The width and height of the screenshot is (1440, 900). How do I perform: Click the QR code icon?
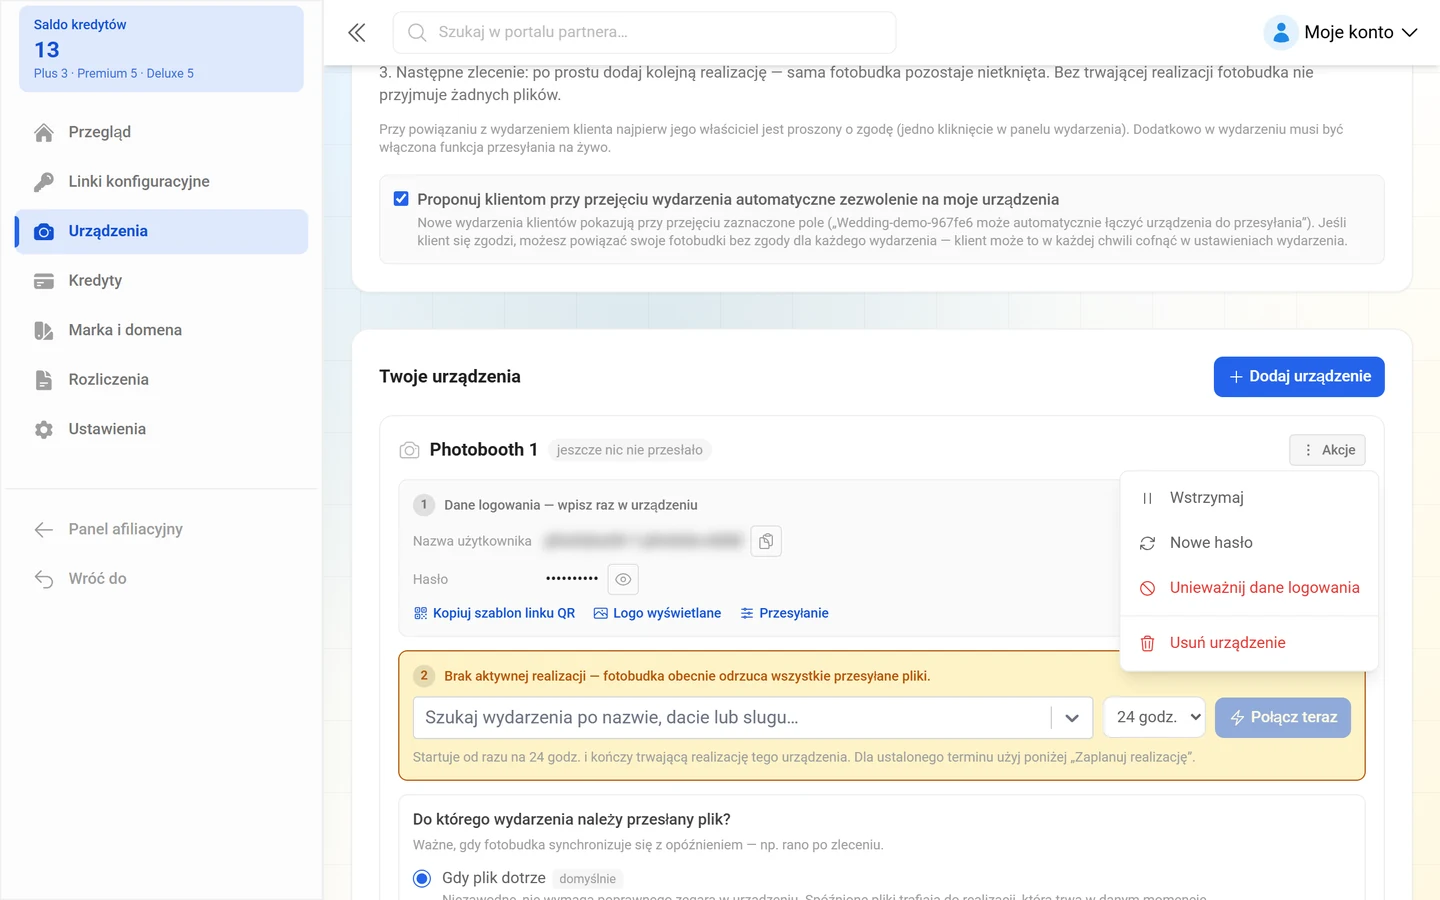(x=420, y=613)
